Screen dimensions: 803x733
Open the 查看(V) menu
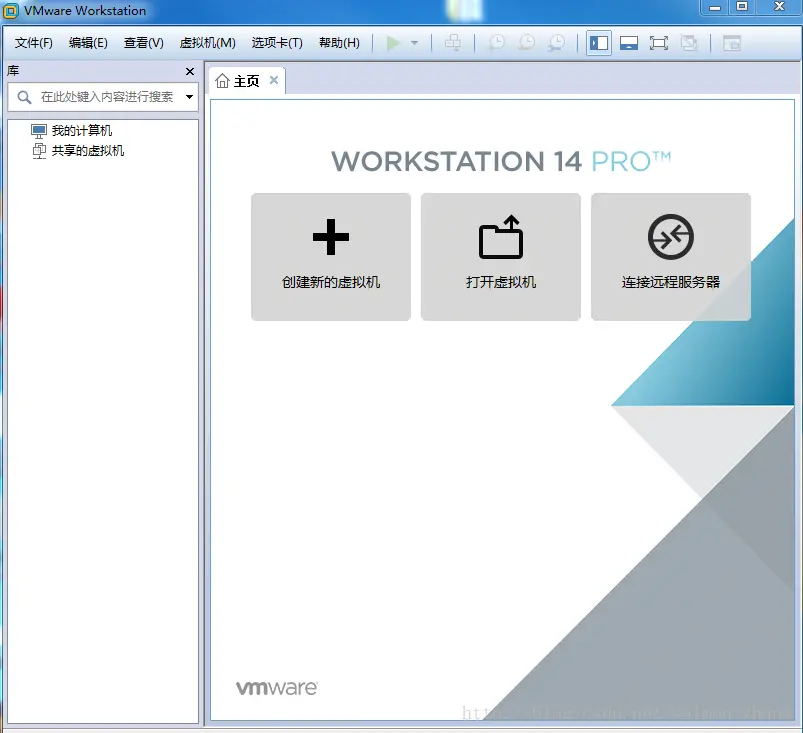(143, 43)
